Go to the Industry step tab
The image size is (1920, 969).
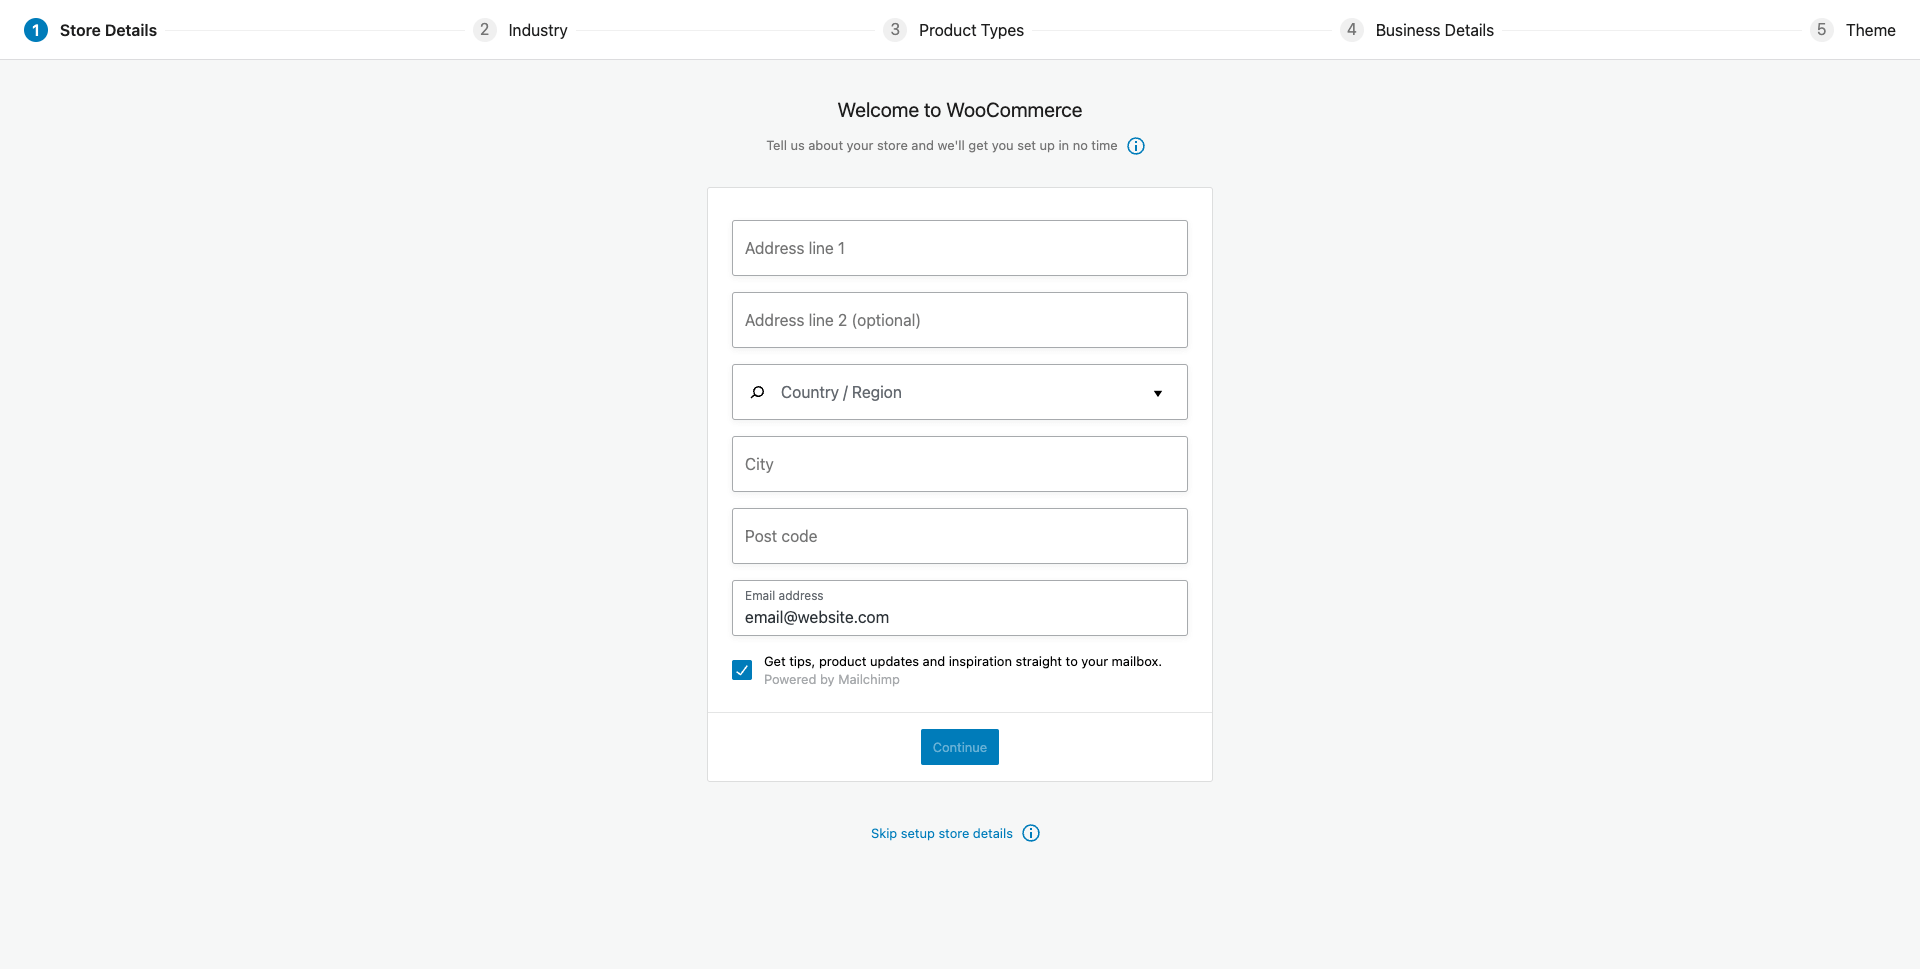pyautogui.click(x=538, y=30)
